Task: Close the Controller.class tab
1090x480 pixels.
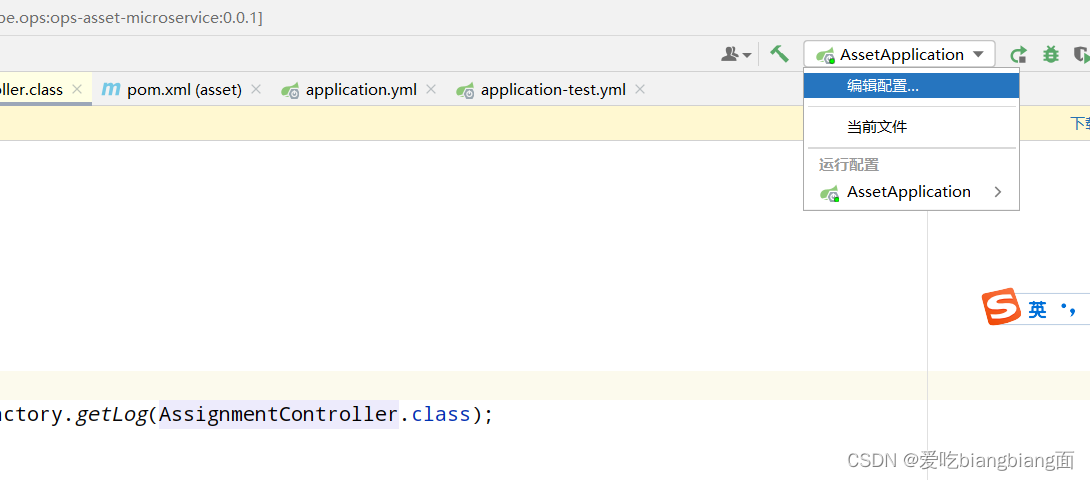Action: click(x=77, y=89)
